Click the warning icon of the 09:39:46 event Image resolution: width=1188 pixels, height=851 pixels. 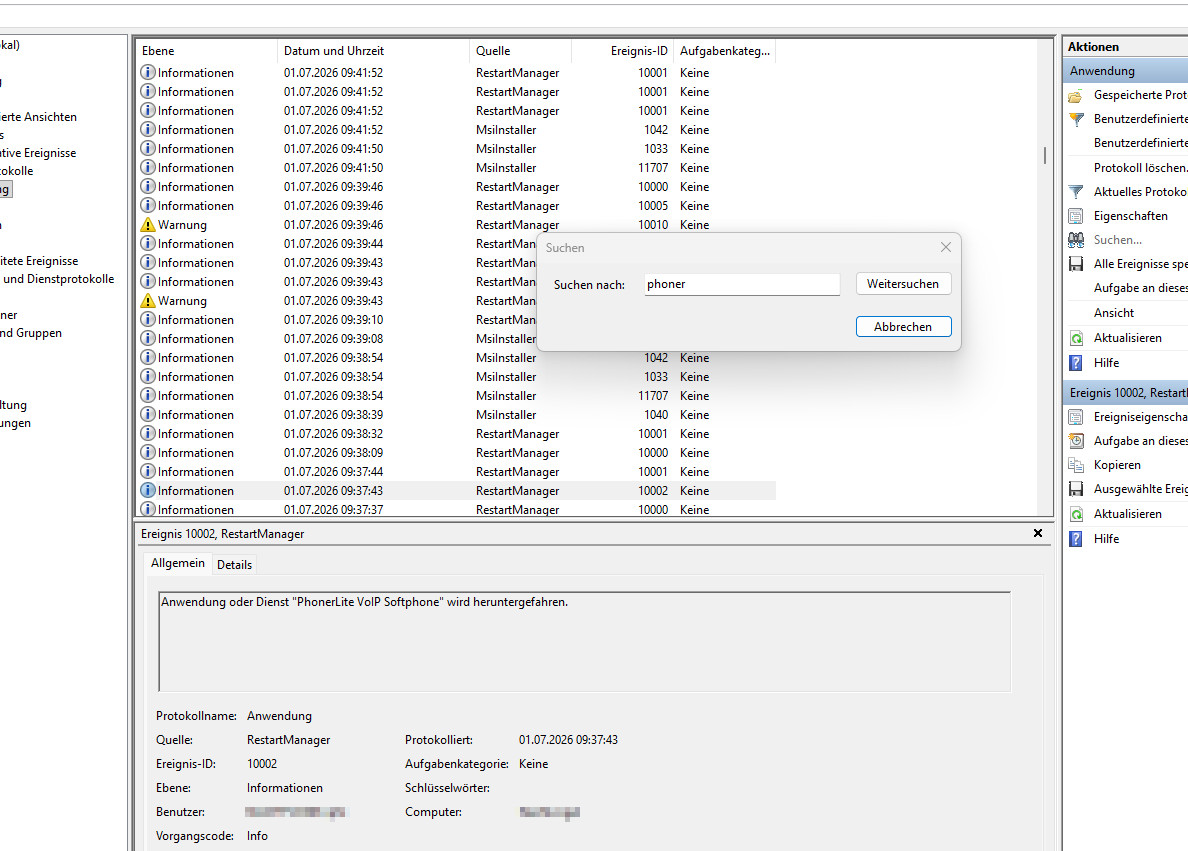coord(148,225)
